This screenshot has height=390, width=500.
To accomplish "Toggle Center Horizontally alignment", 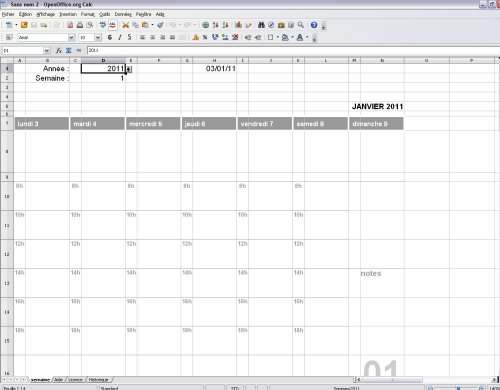I will coord(152,37).
